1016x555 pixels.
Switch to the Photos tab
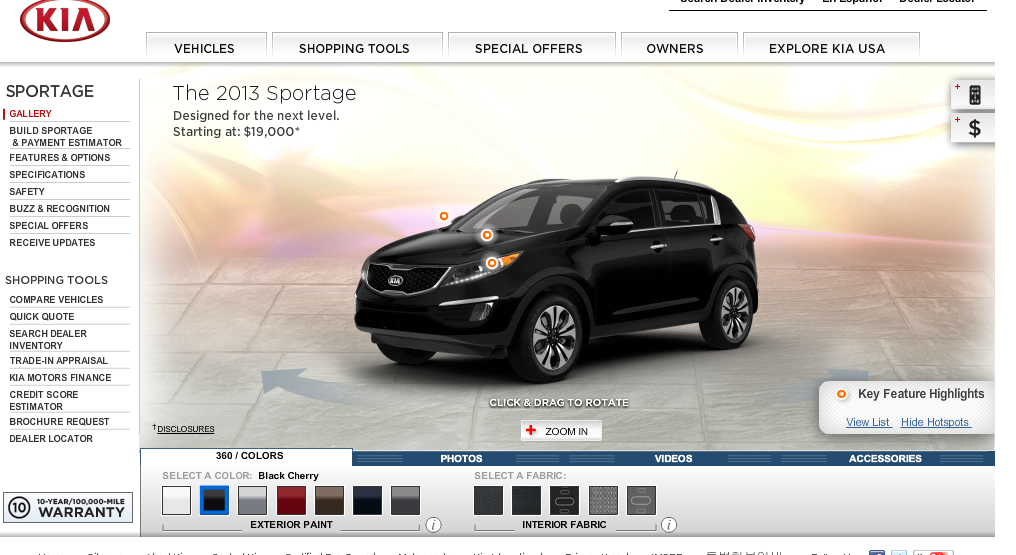pos(461,458)
